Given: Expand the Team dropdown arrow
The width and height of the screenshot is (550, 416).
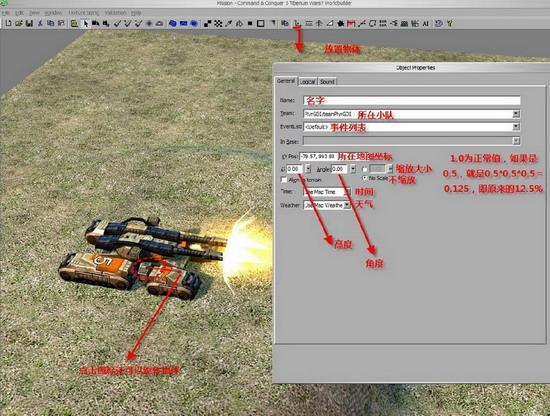Looking at the screenshot, I should tap(516, 114).
